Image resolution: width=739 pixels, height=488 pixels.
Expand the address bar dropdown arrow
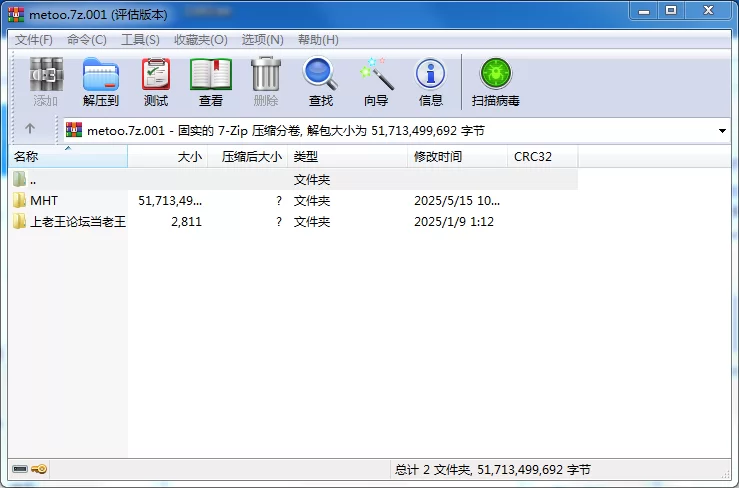(722, 131)
